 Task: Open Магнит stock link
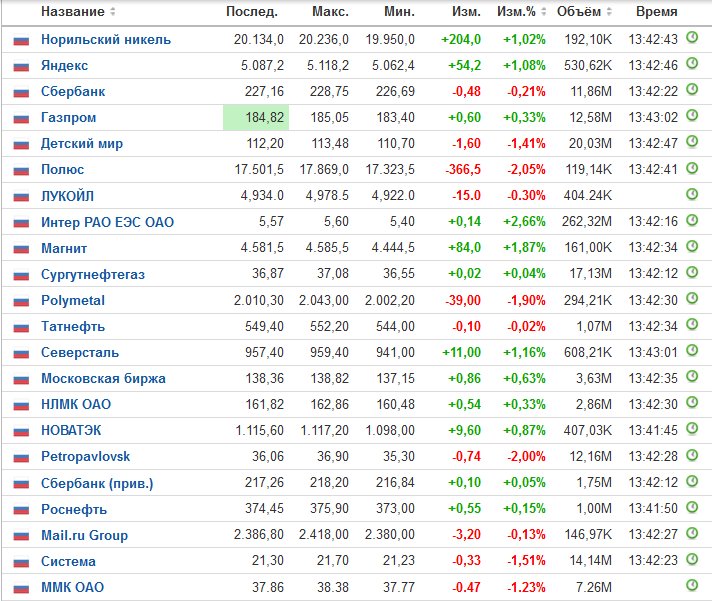tap(64, 248)
